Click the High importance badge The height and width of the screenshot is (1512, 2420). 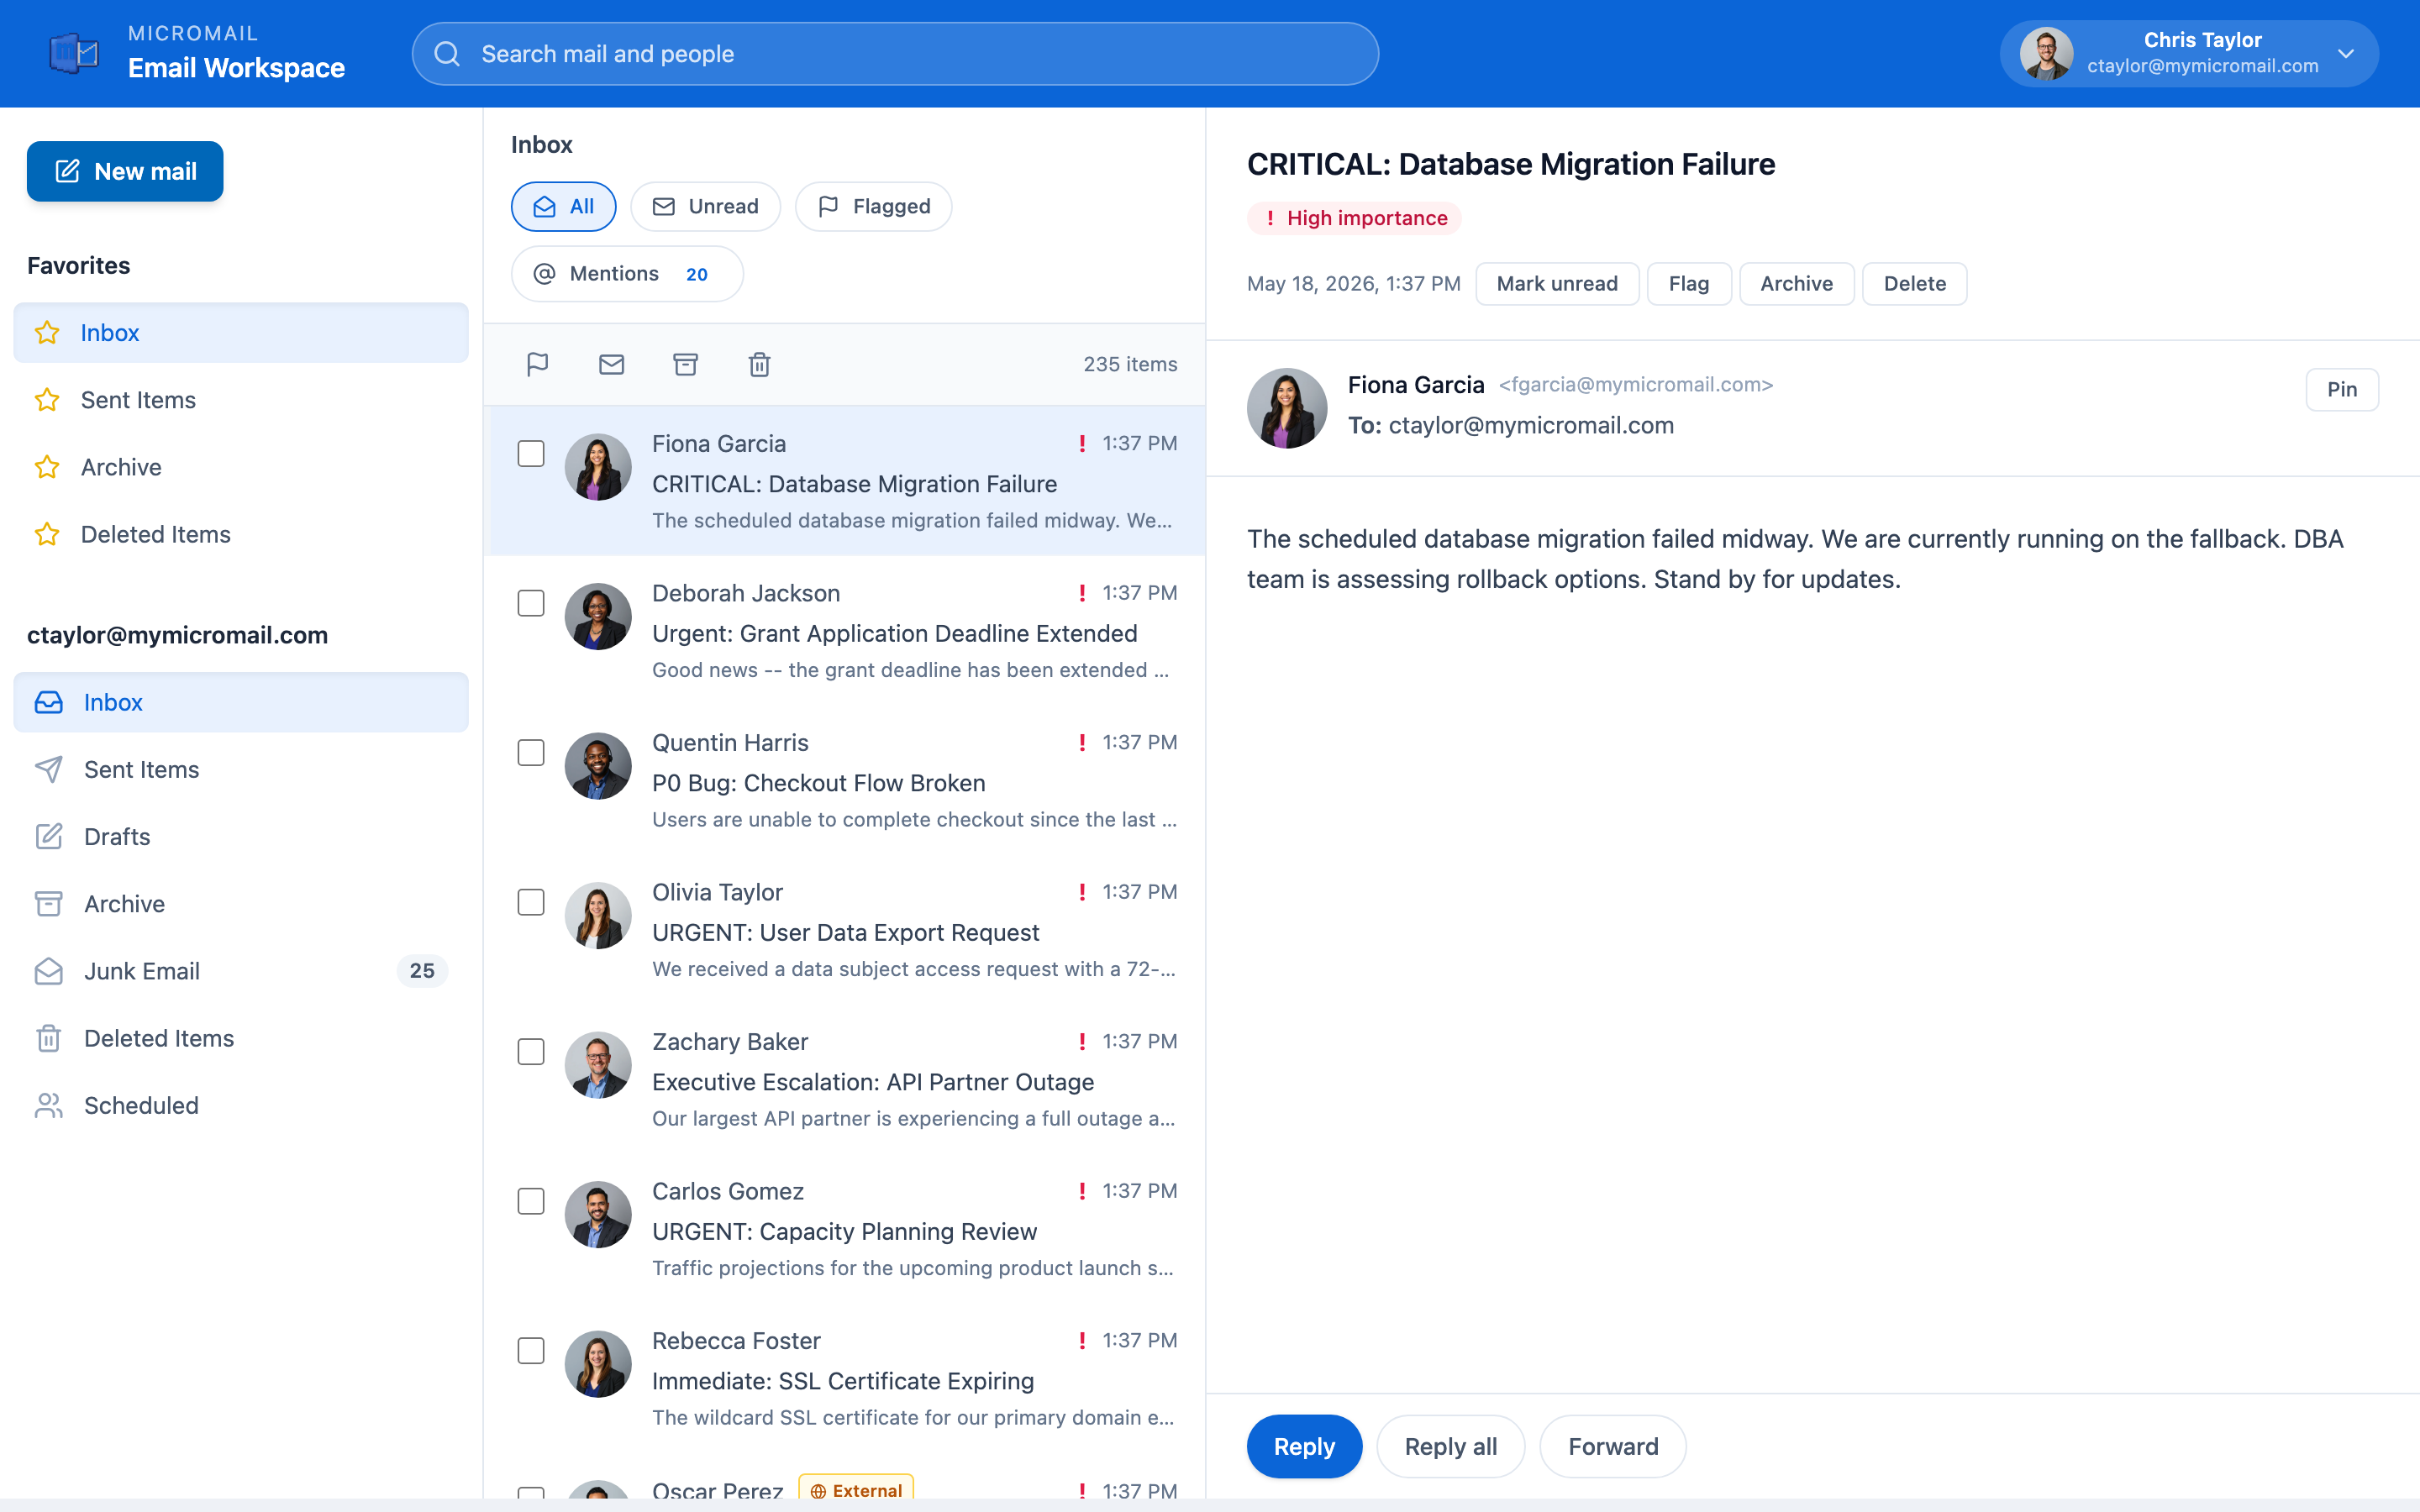coord(1354,218)
